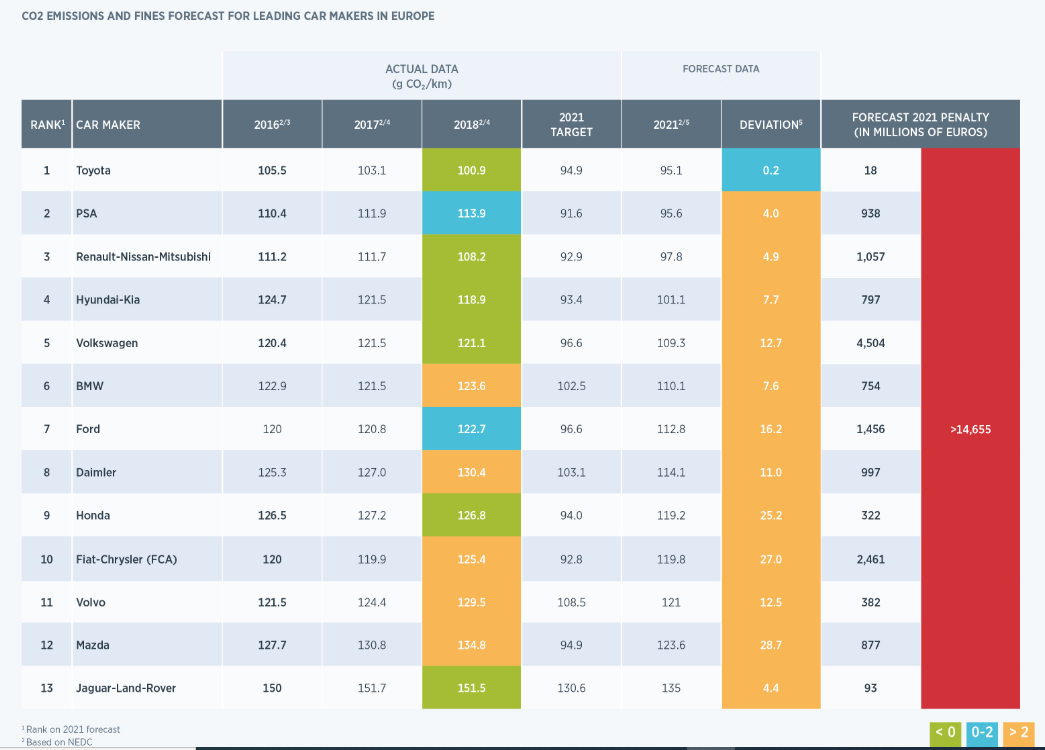Viewport: 1045px width, 750px height.
Task: Click the 'ACTUAL DATA' group header
Action: pyautogui.click(x=421, y=75)
